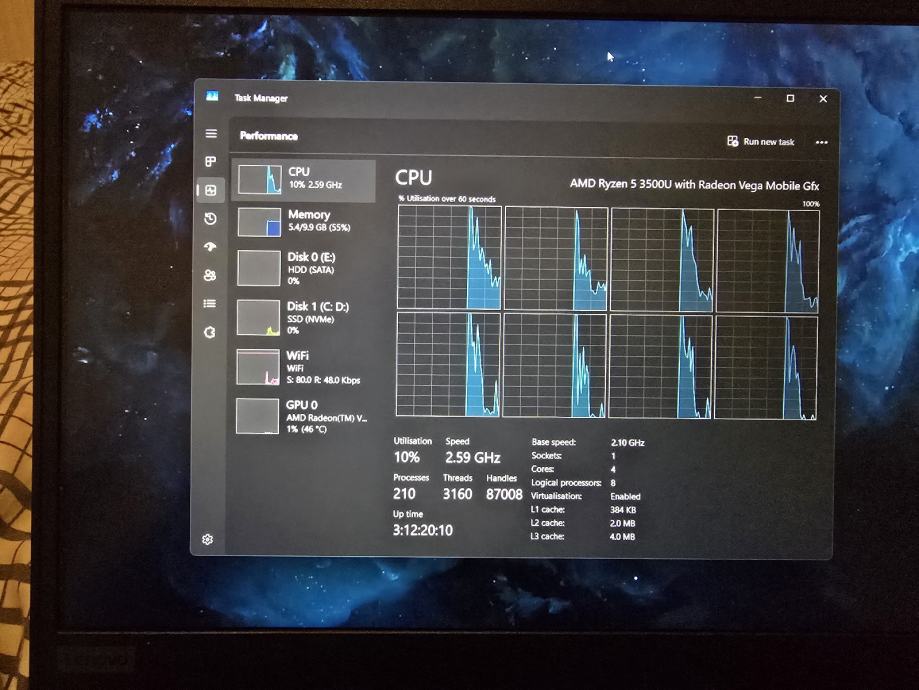This screenshot has height=690, width=919.
Task: Click the L3 cache 4.0 MB value
Action: click(622, 536)
